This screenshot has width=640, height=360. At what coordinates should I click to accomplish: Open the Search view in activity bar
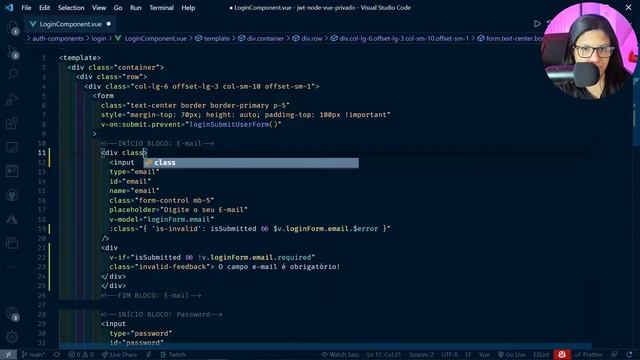pyautogui.click(x=12, y=75)
